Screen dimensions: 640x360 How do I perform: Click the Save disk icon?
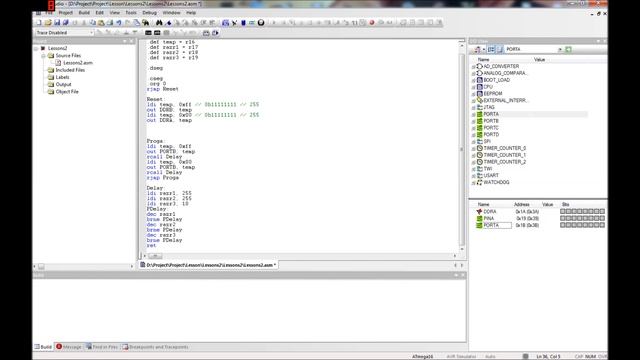click(57, 23)
